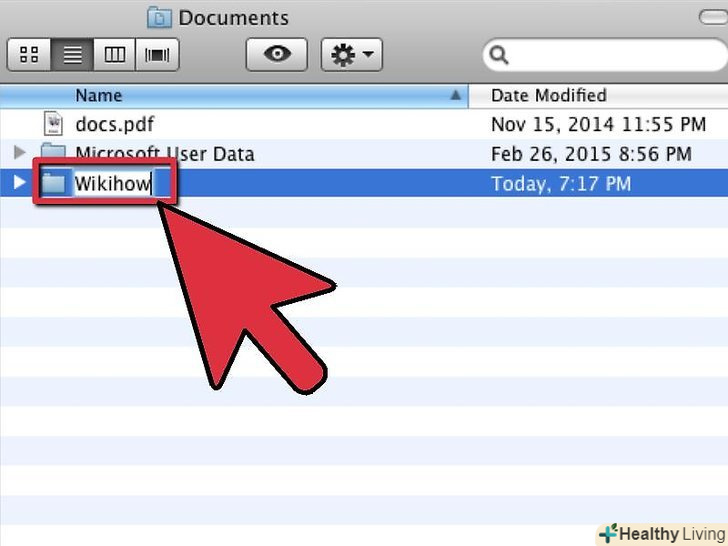728x546 pixels.
Task: Click the Wikihow folder icon
Action: pyautogui.click(x=53, y=182)
